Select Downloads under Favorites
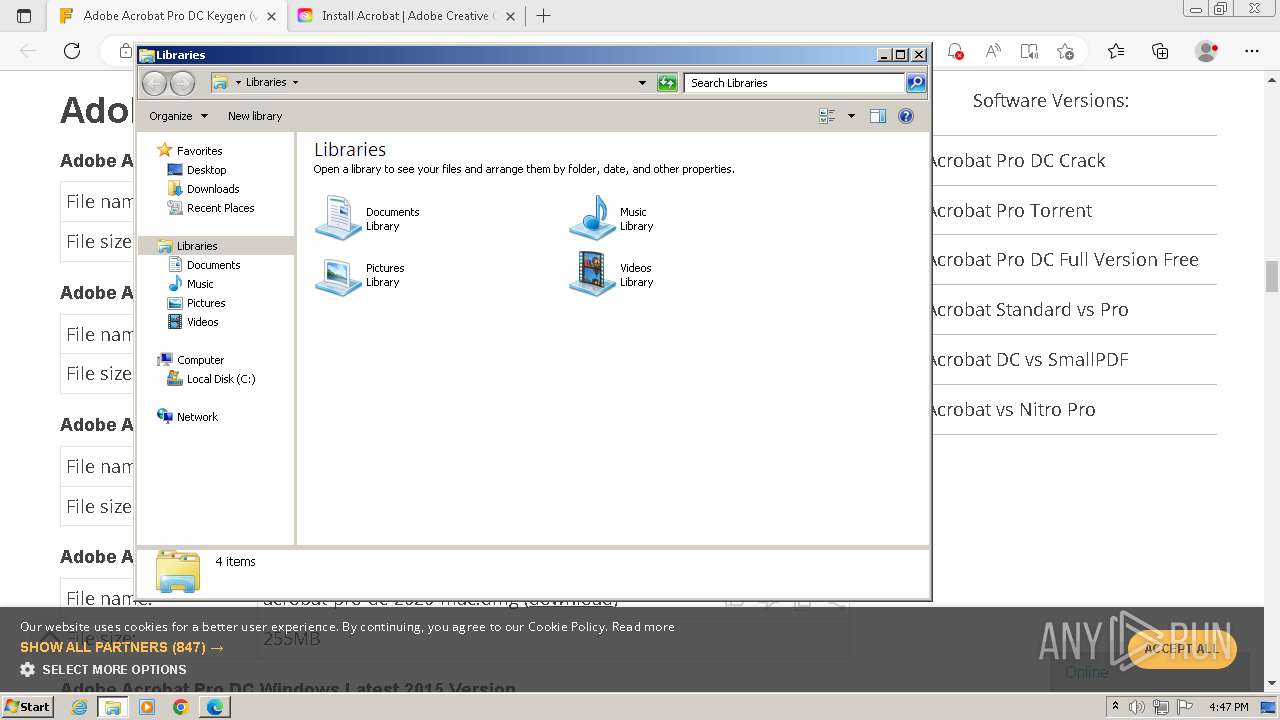The image size is (1280, 720). point(213,189)
